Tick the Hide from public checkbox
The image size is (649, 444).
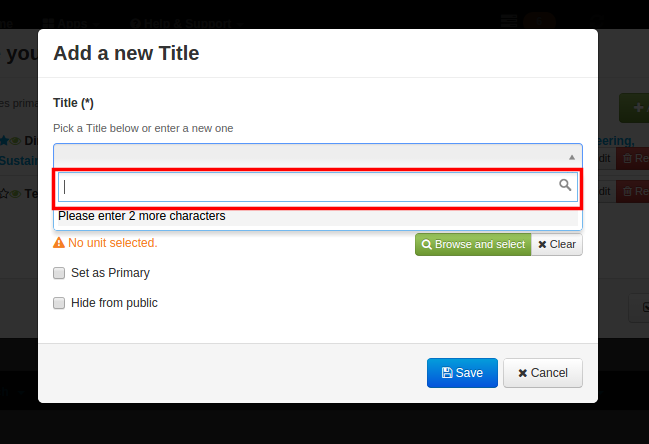click(x=59, y=303)
